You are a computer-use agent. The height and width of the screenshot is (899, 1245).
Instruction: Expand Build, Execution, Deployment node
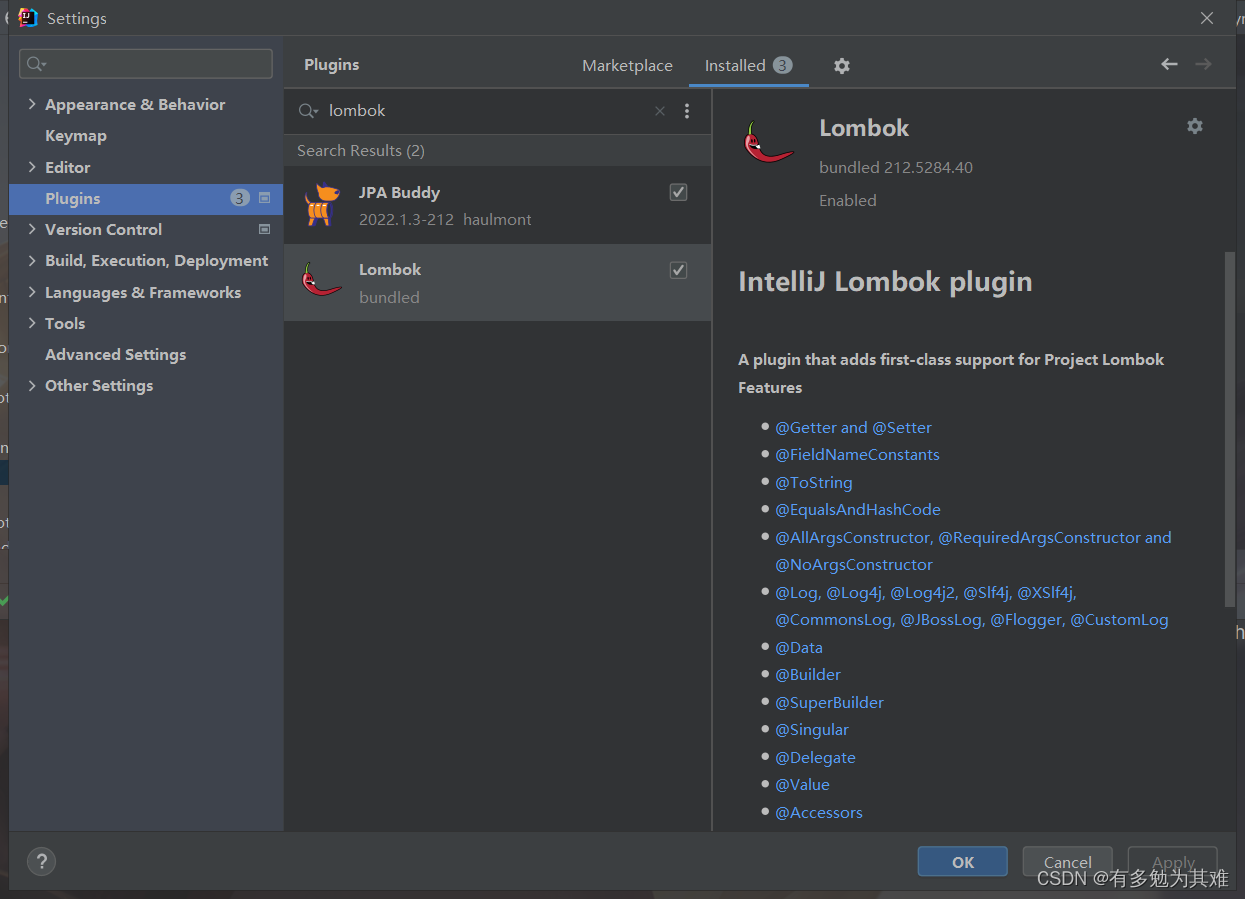click(x=32, y=260)
